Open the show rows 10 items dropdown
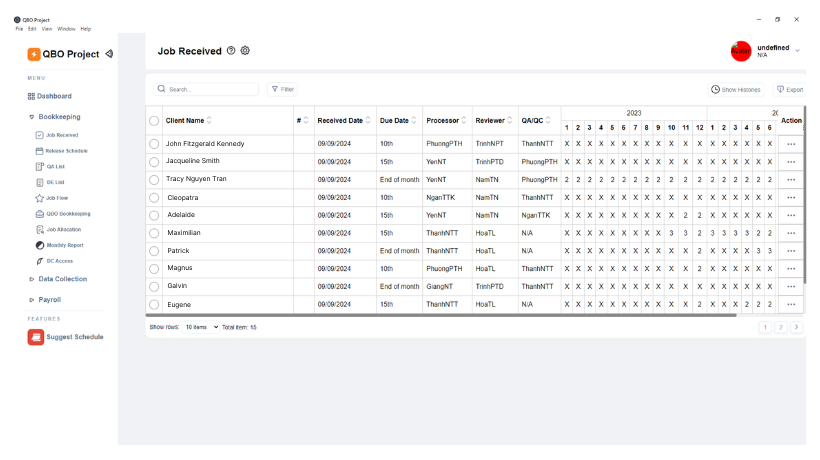The width and height of the screenshot is (820, 460). pyautogui.click(x=201, y=327)
